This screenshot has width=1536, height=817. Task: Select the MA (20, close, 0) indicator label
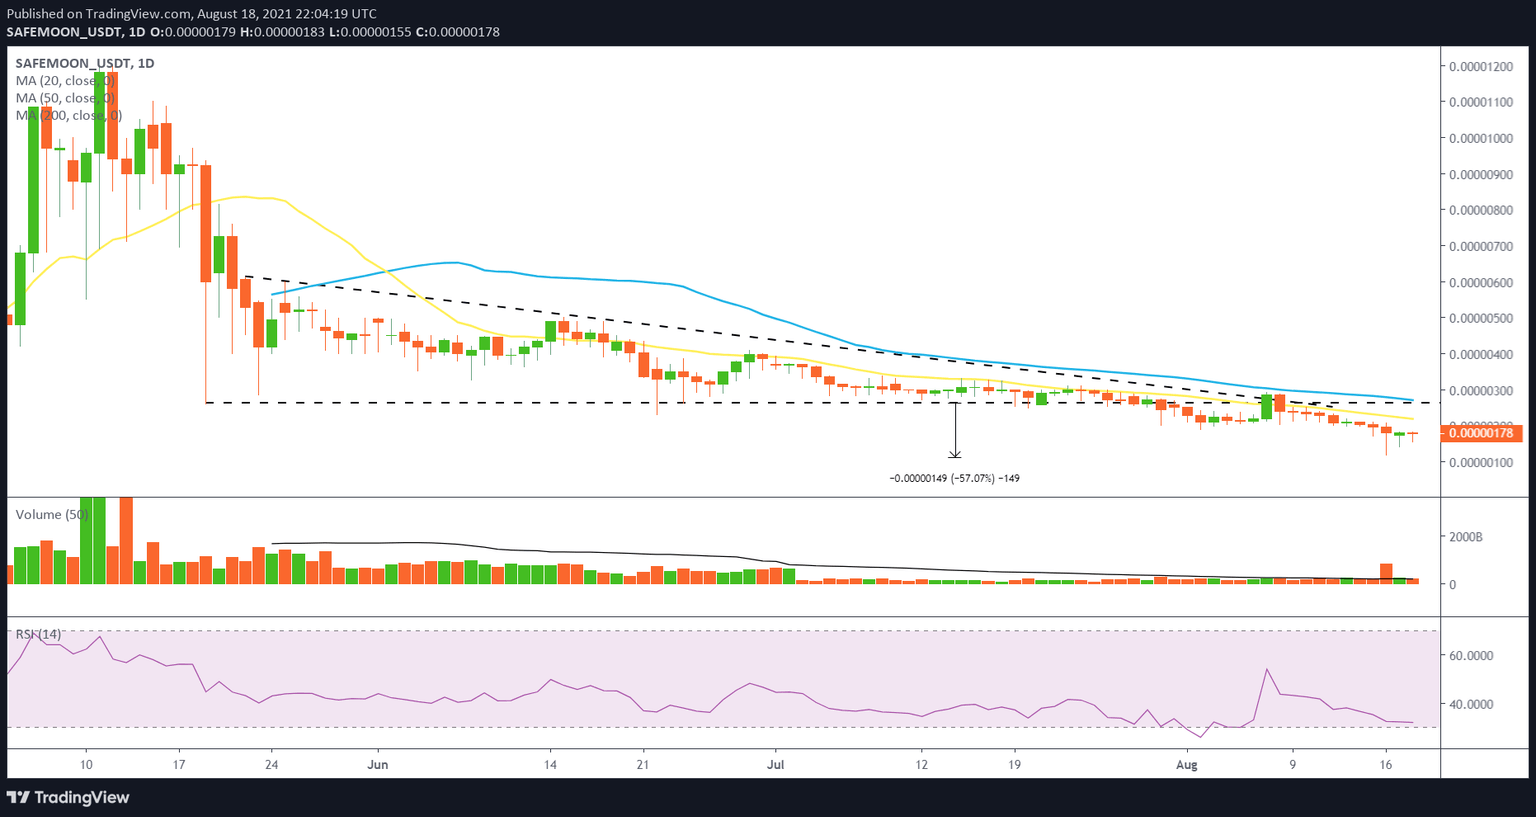click(x=65, y=80)
